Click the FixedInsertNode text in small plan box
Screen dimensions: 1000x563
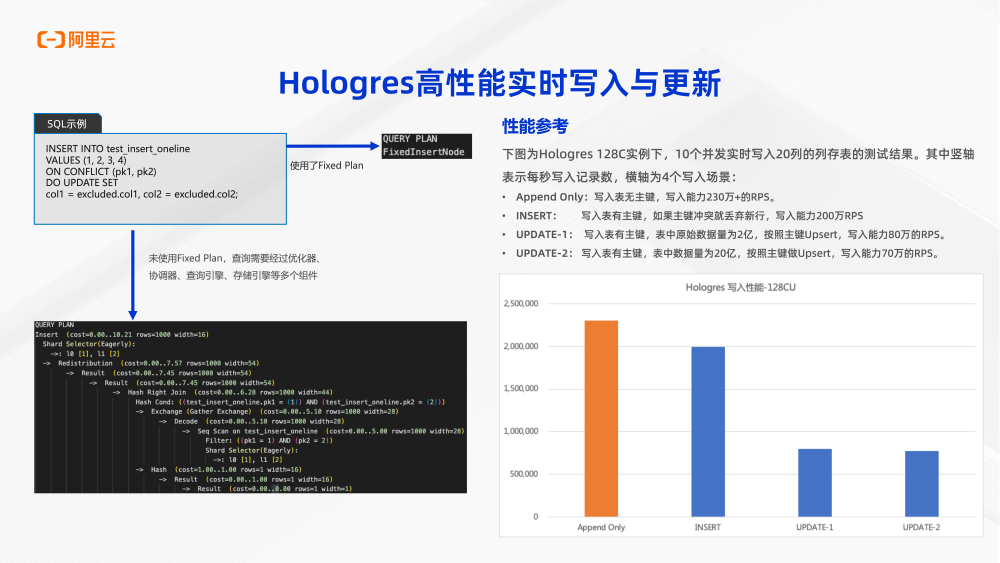423,152
